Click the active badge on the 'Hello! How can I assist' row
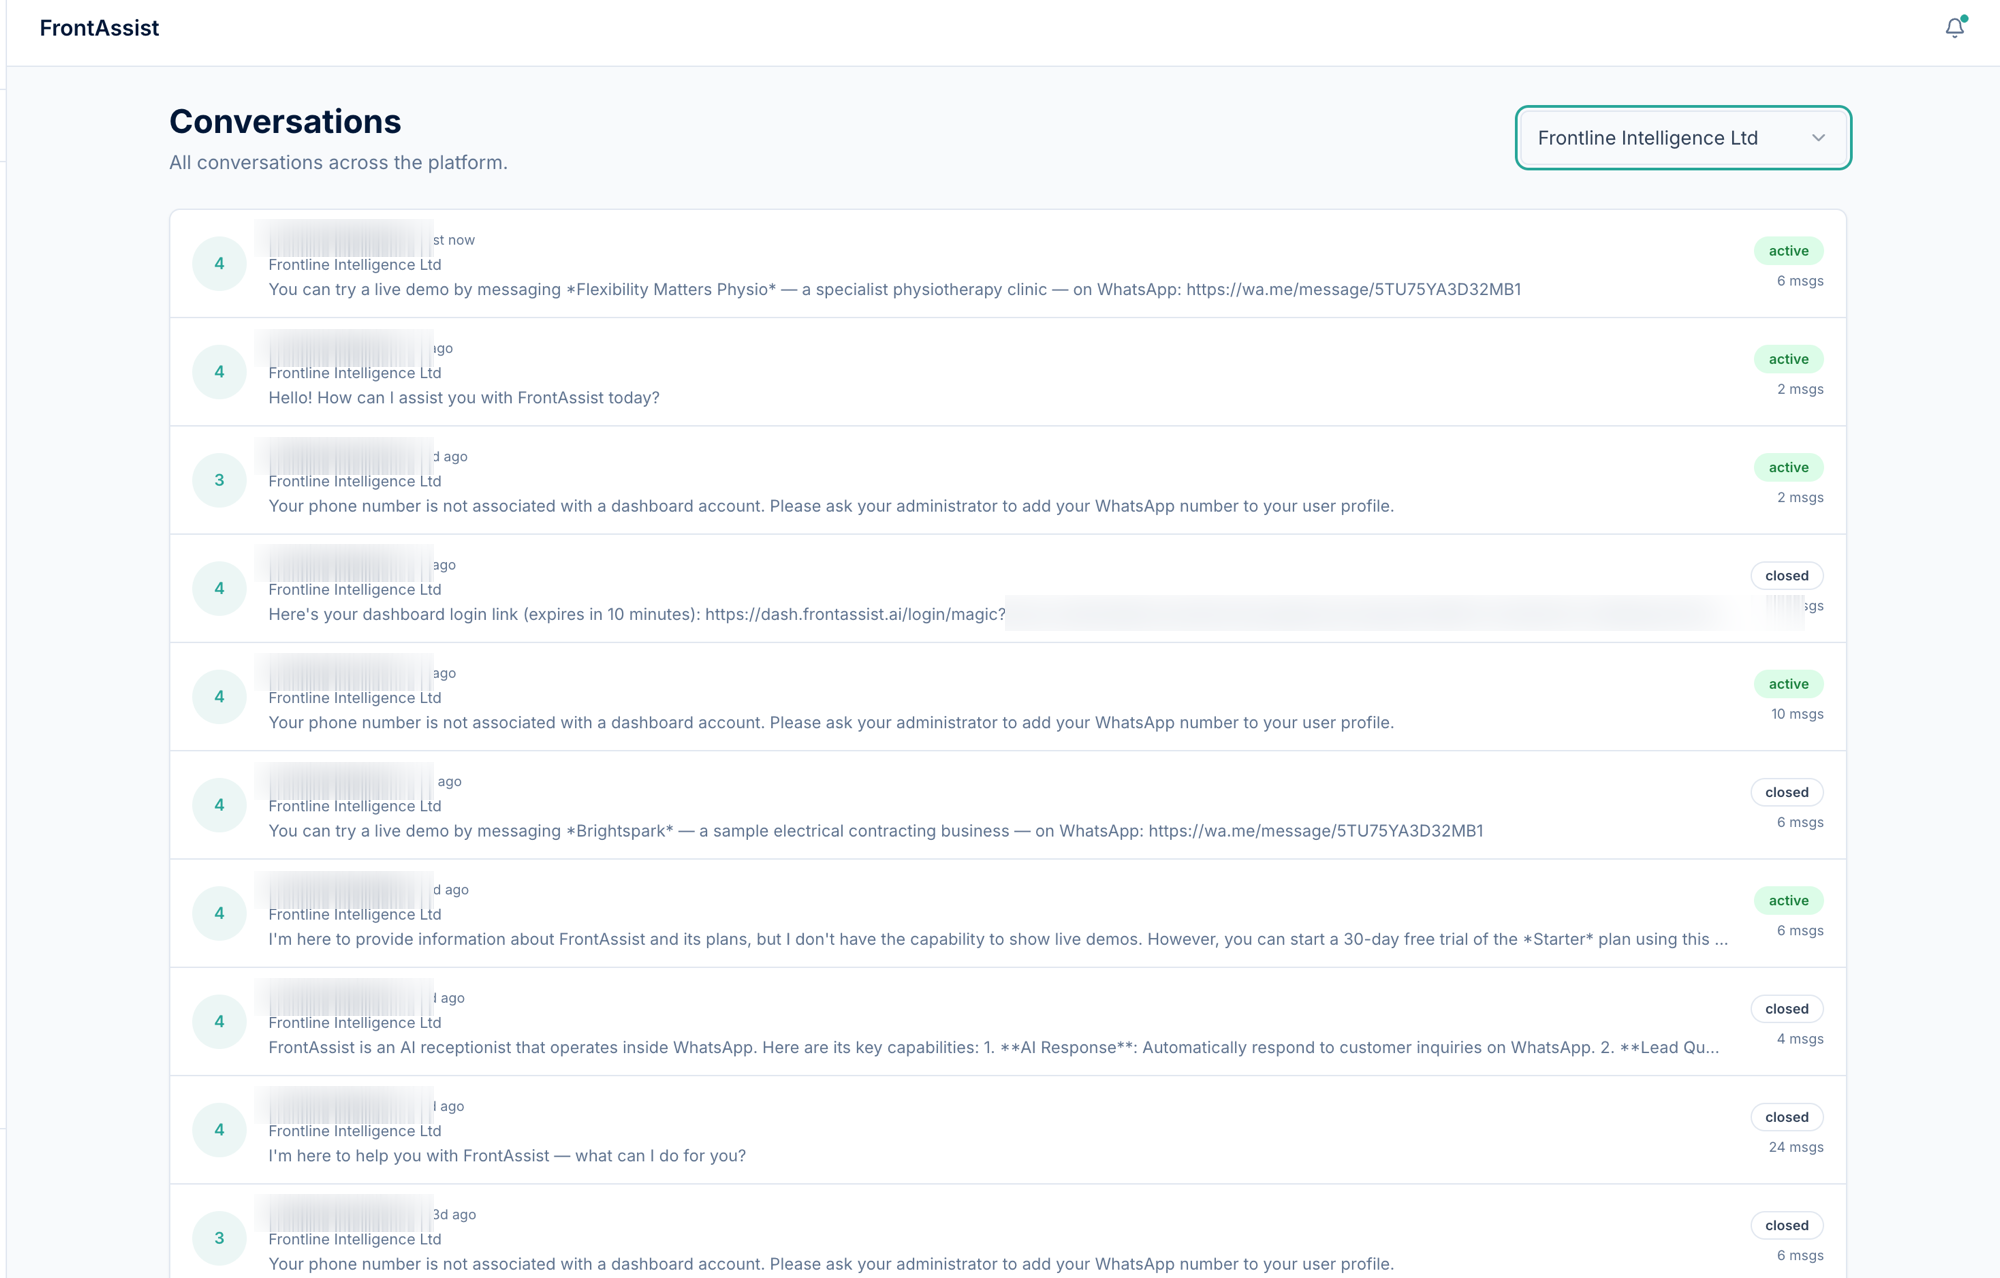Image resolution: width=2000 pixels, height=1278 pixels. 1788,359
